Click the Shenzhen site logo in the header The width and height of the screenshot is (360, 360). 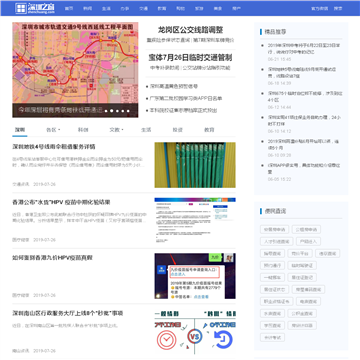click(35, 8)
